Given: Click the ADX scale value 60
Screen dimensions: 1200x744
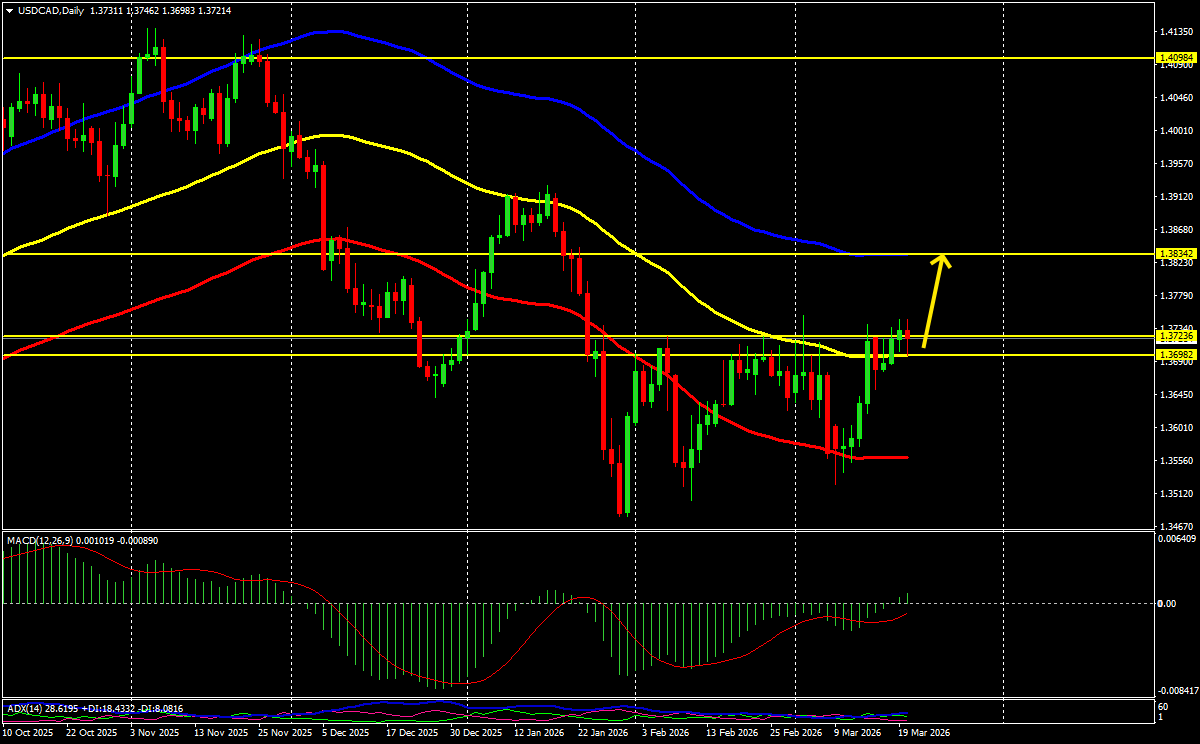Looking at the screenshot, I should pyautogui.click(x=1161, y=707).
